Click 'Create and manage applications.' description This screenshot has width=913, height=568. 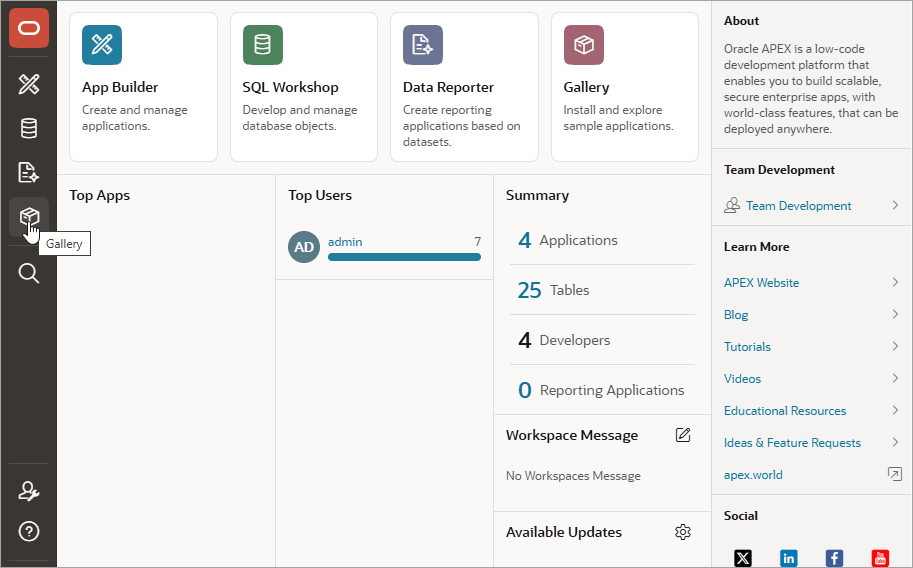coord(135,118)
